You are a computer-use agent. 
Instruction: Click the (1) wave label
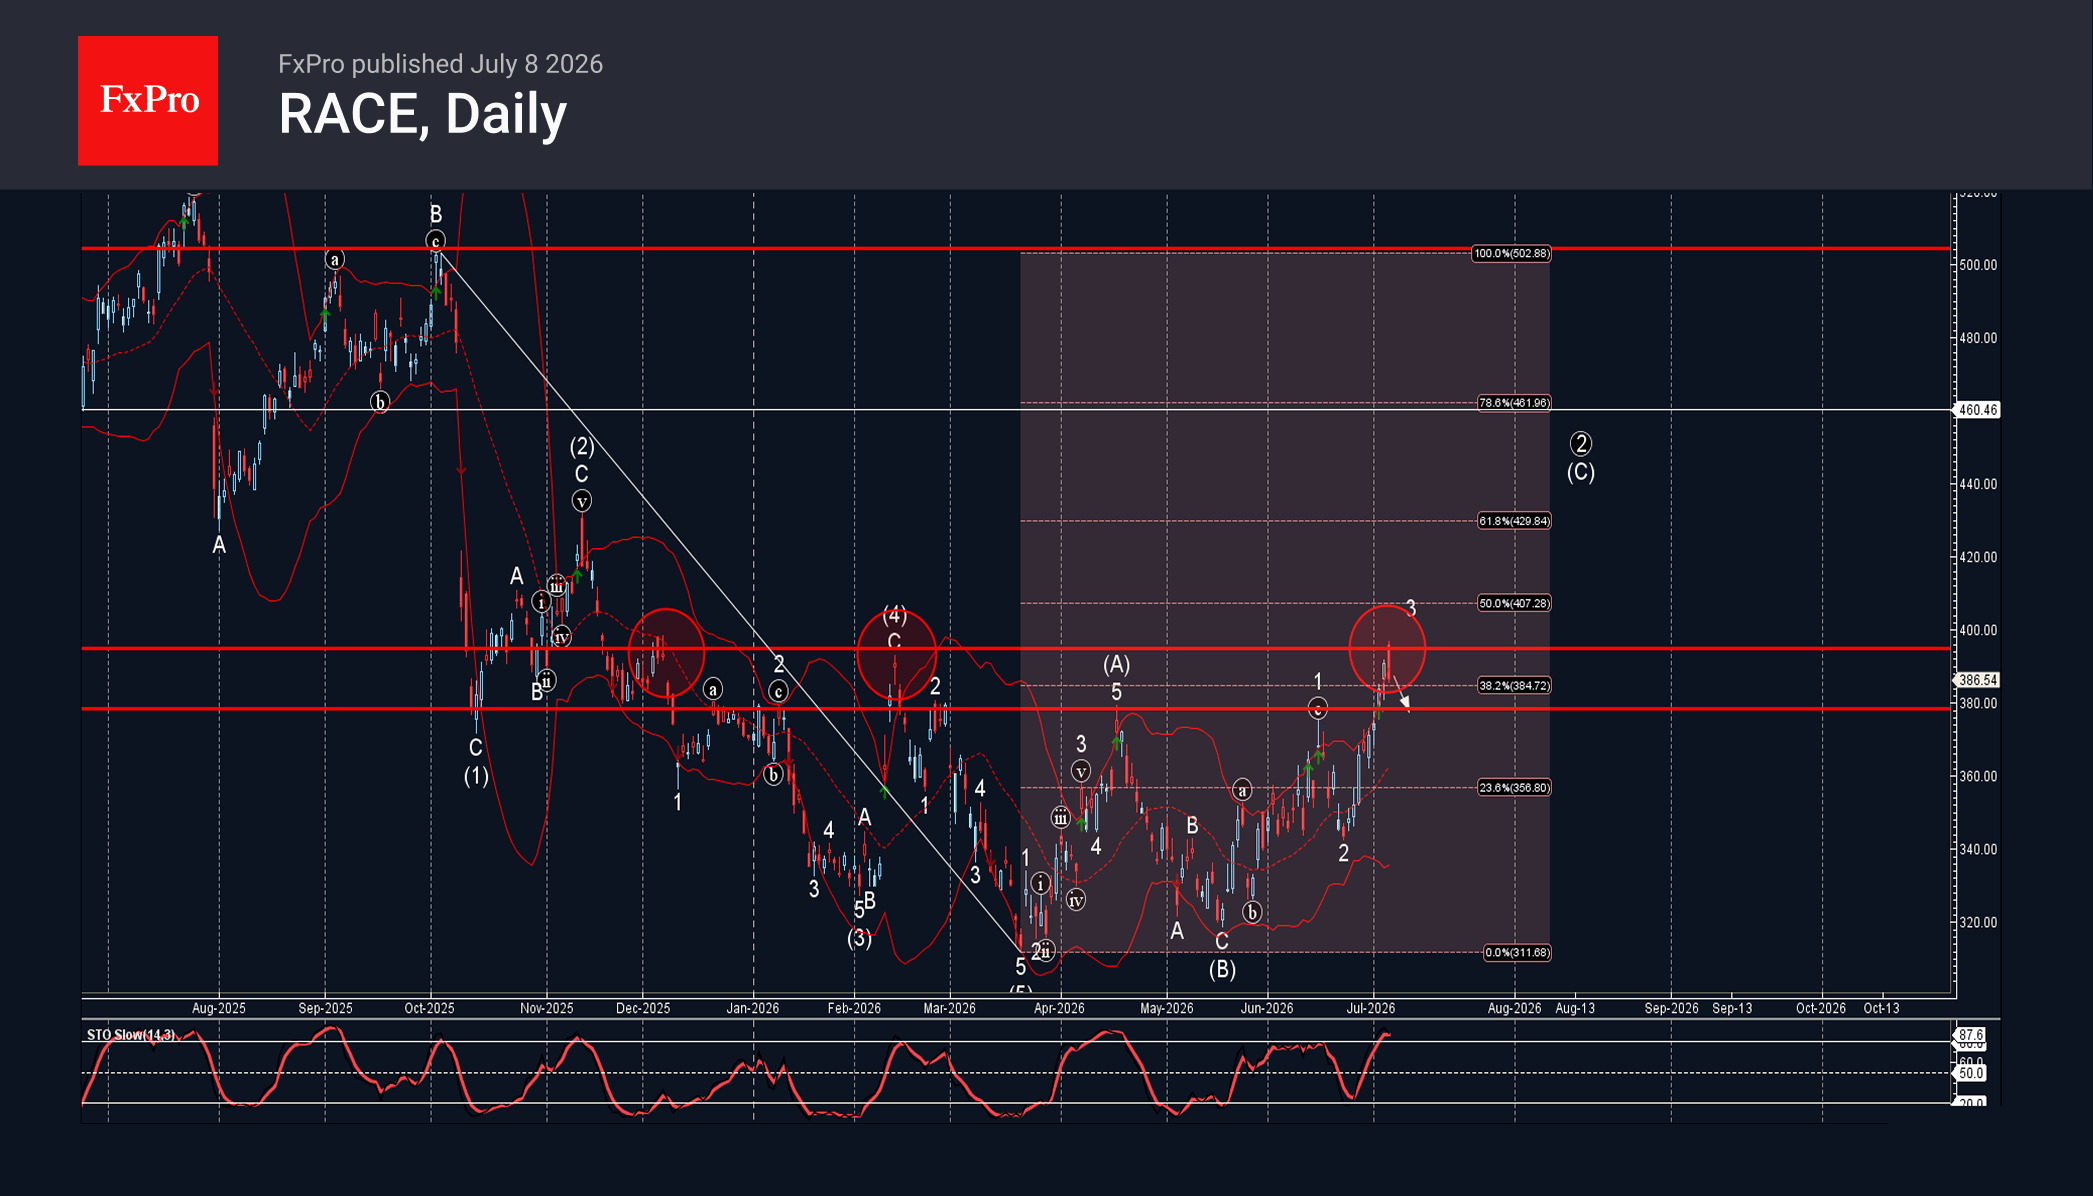(x=476, y=776)
